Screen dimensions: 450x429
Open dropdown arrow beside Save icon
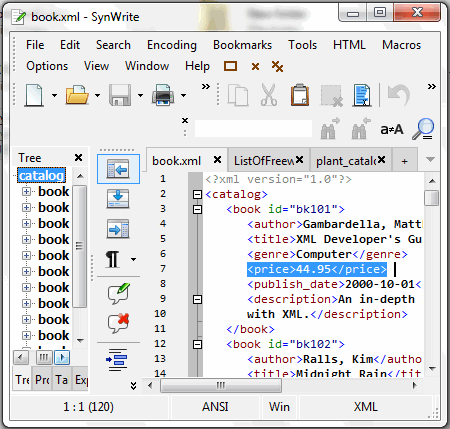tap(140, 96)
